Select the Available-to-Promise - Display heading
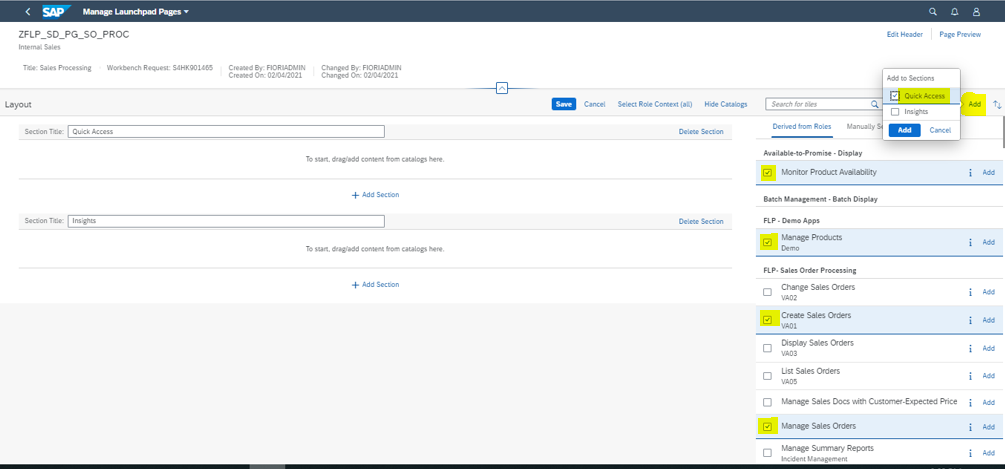 813,153
